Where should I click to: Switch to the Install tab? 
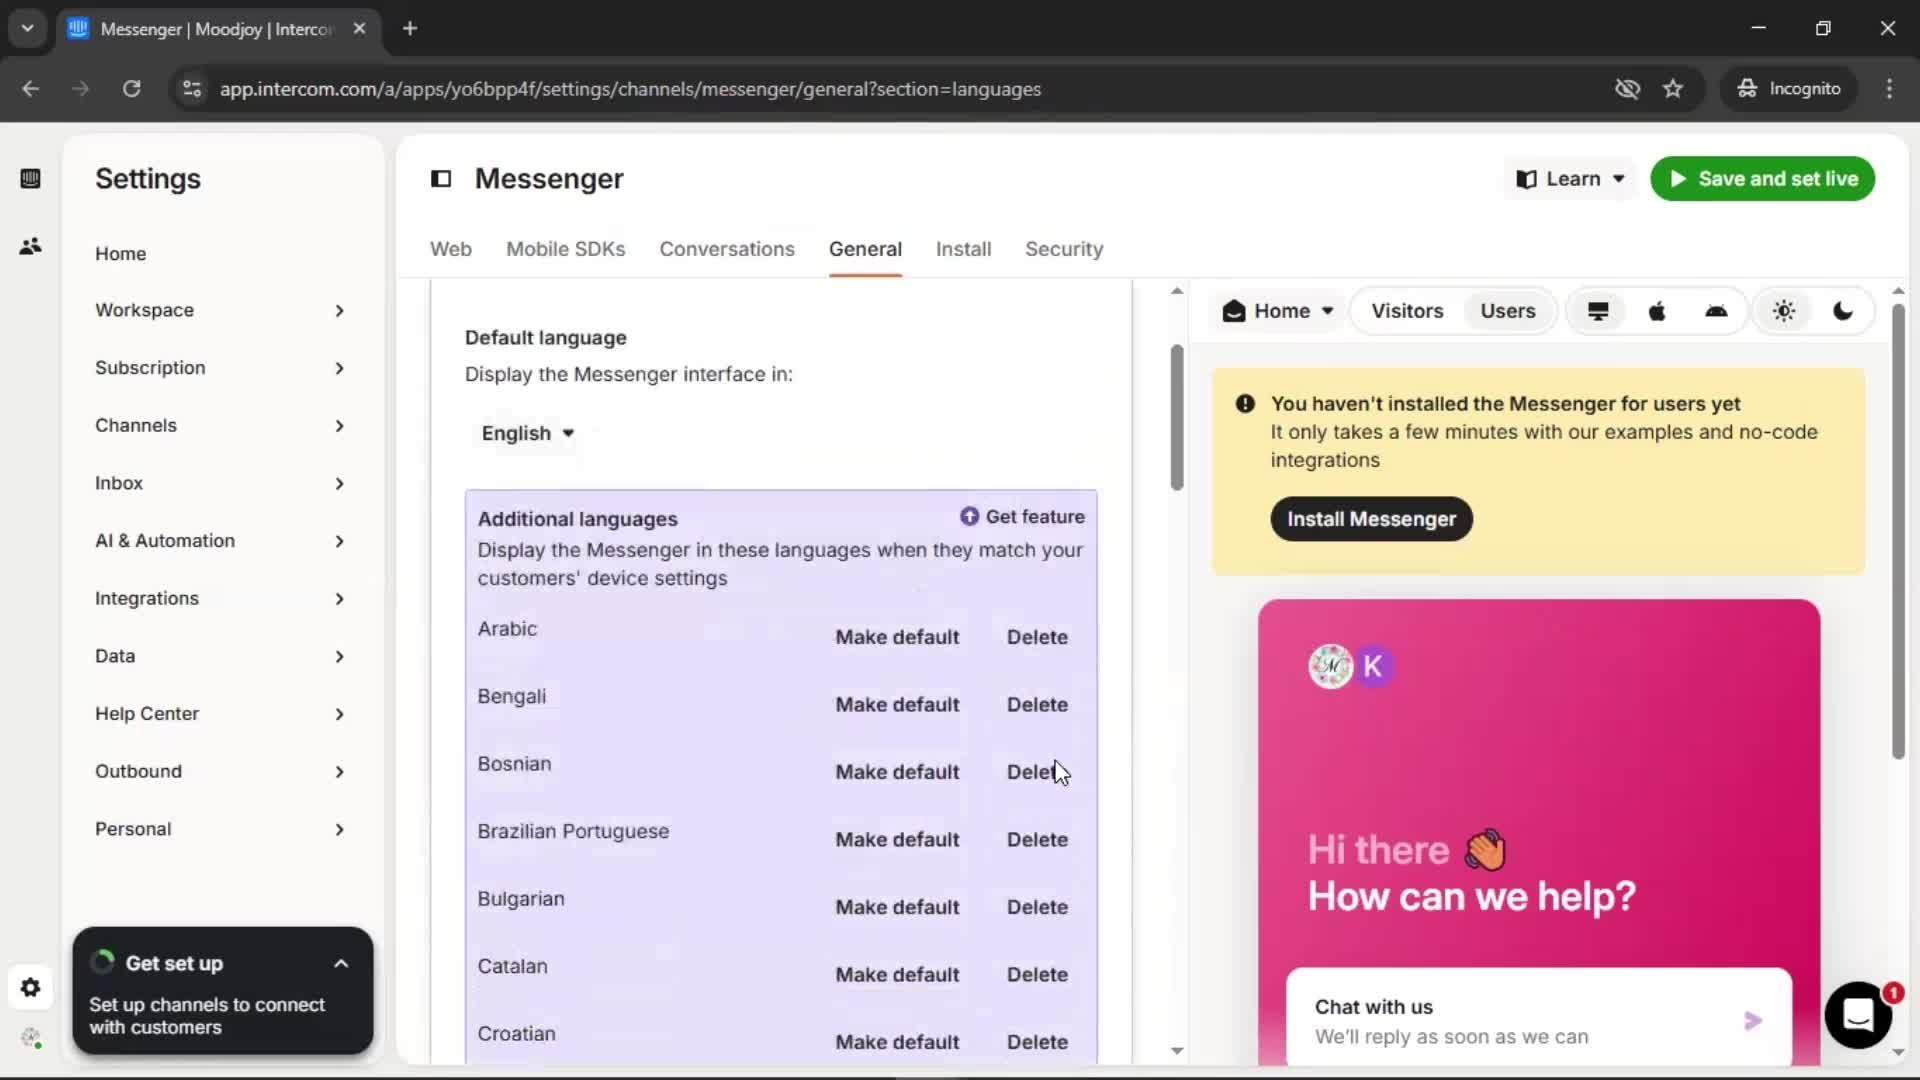[963, 249]
